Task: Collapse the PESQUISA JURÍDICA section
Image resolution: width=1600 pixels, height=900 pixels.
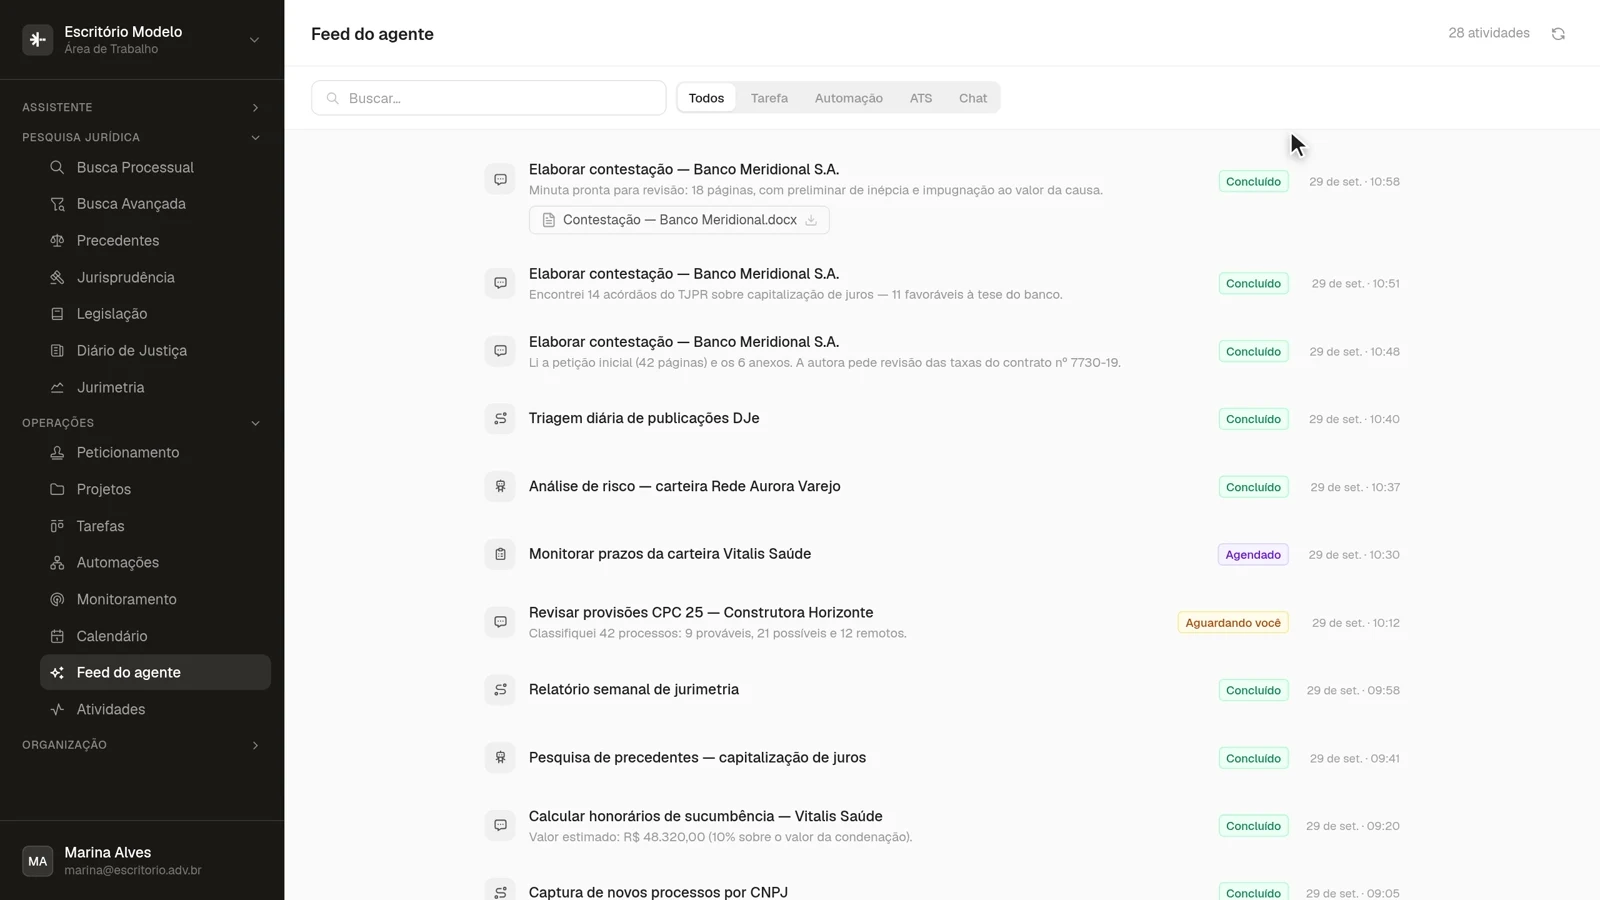Action: (141, 137)
